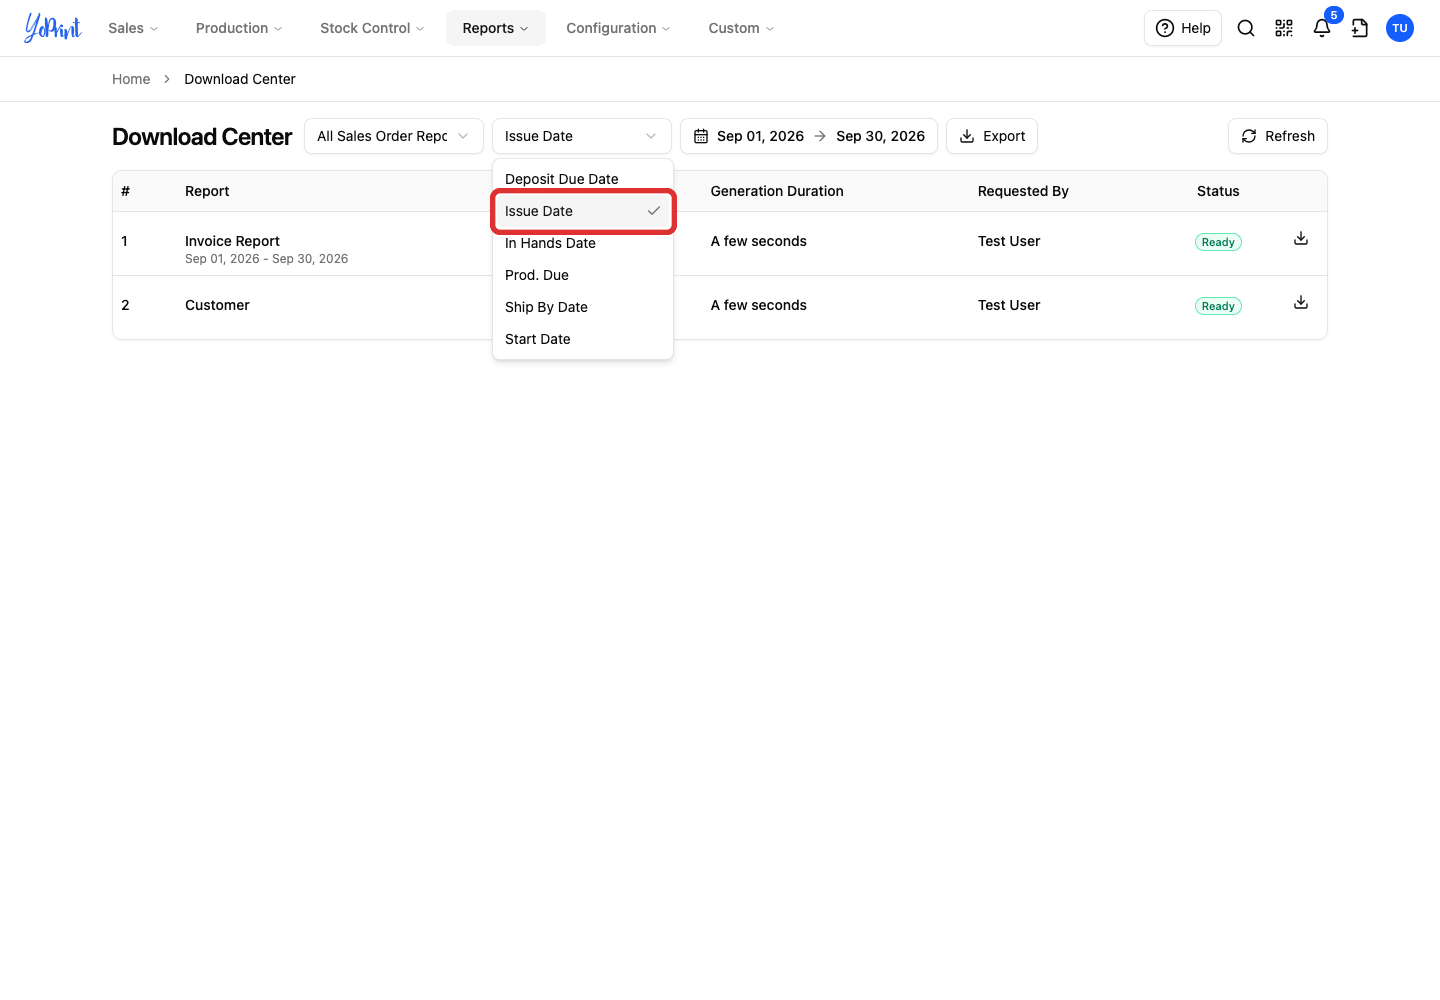Select Start Date option
Image resolution: width=1440 pixels, height=1000 pixels.
[x=583, y=339]
